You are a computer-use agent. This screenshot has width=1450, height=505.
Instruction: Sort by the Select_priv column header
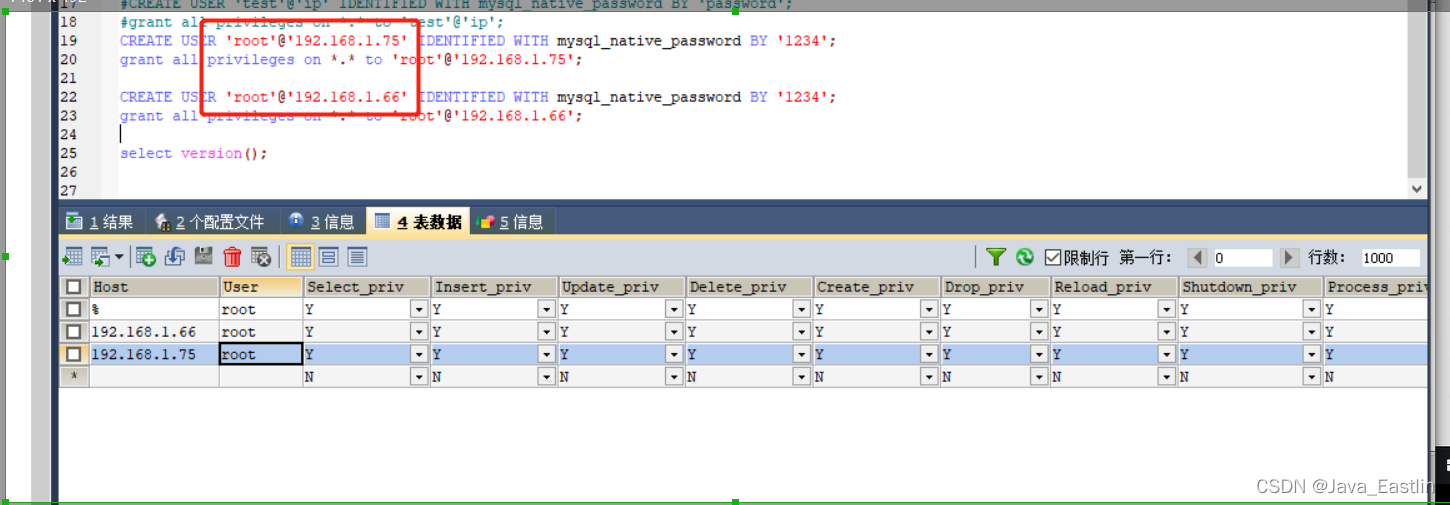367,287
